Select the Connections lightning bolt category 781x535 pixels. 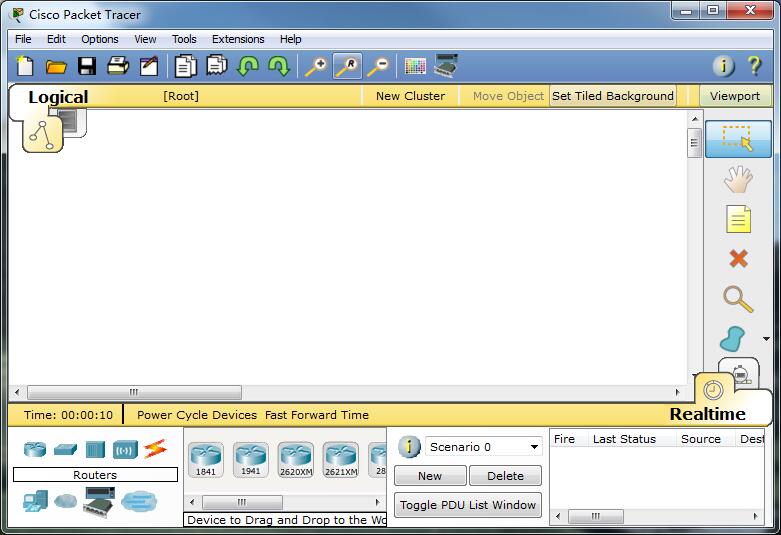[x=154, y=449]
